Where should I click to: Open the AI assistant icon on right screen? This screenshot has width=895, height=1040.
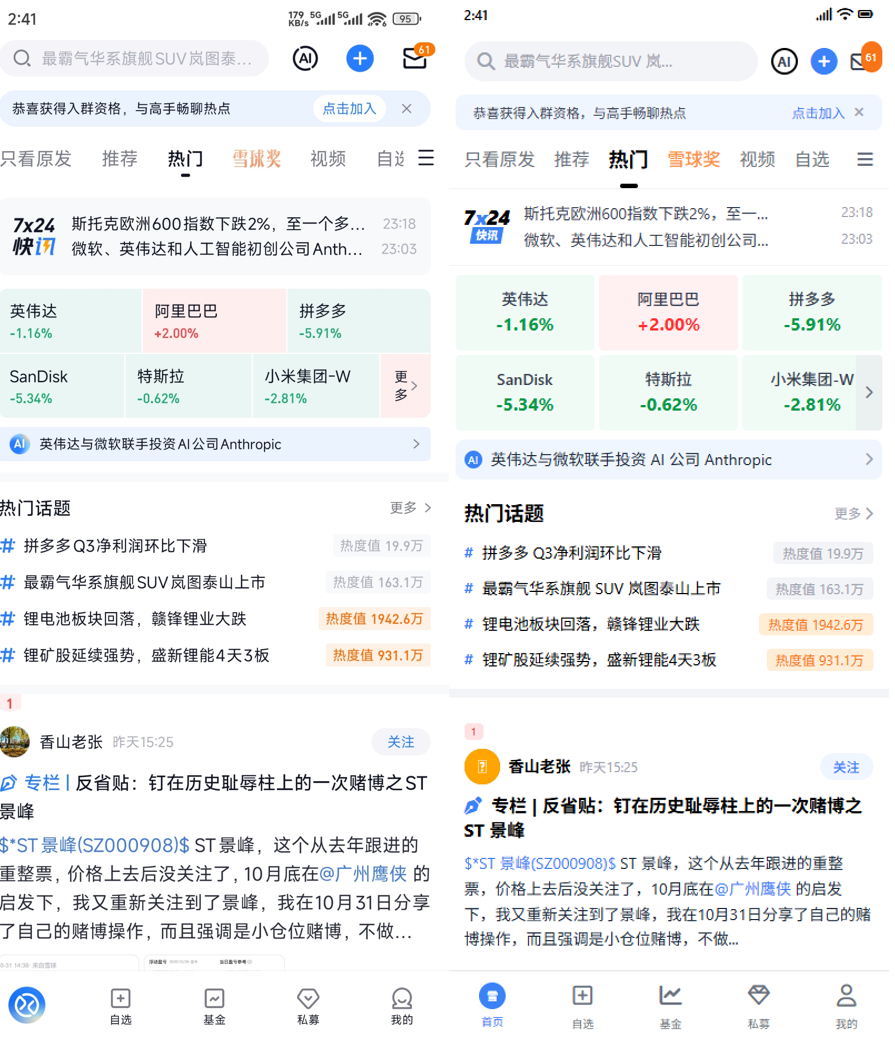pyautogui.click(x=784, y=62)
